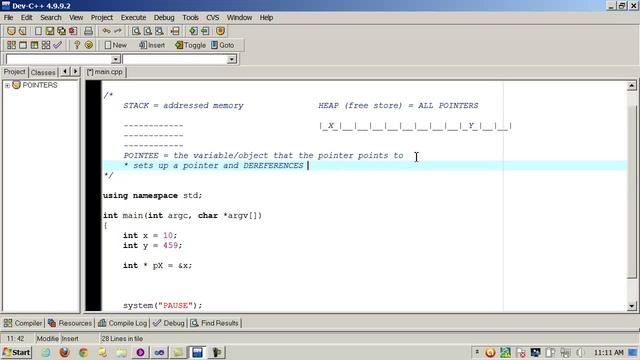Click the Undo toolbar icon
Viewport: 640px width, 360px height.
[107, 31]
